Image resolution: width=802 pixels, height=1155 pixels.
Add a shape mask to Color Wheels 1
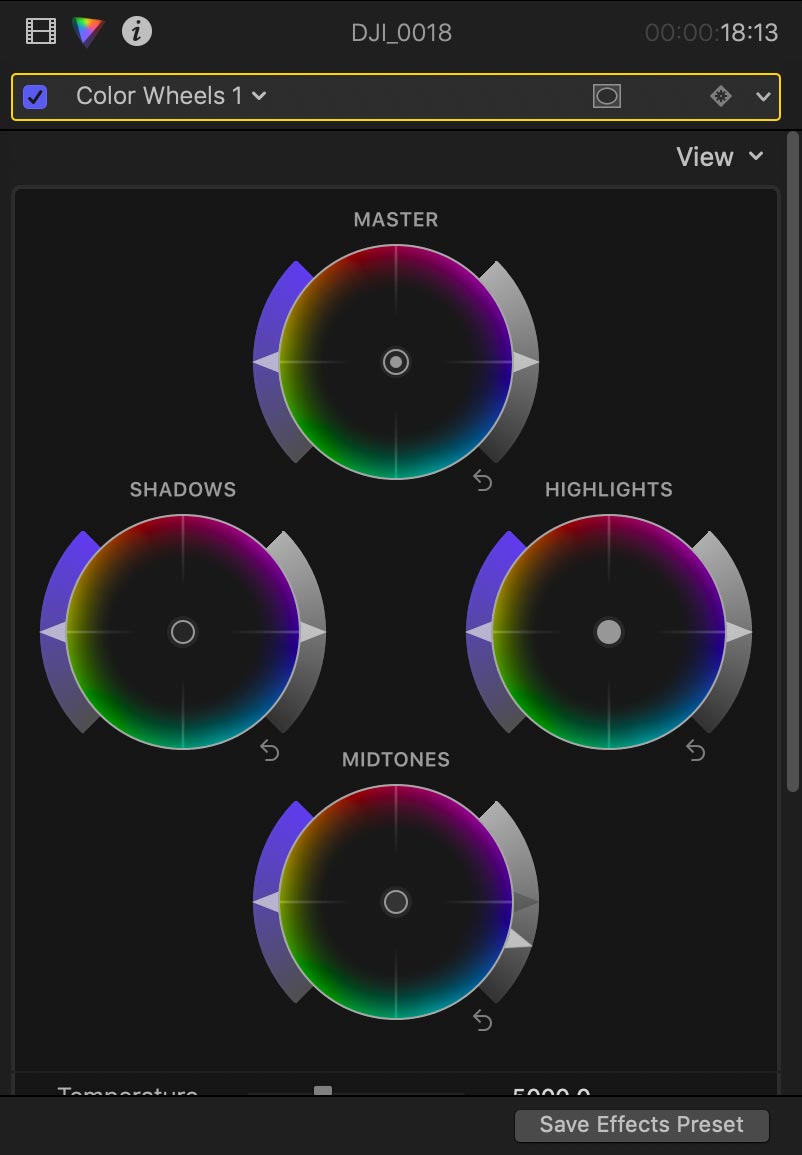click(607, 96)
